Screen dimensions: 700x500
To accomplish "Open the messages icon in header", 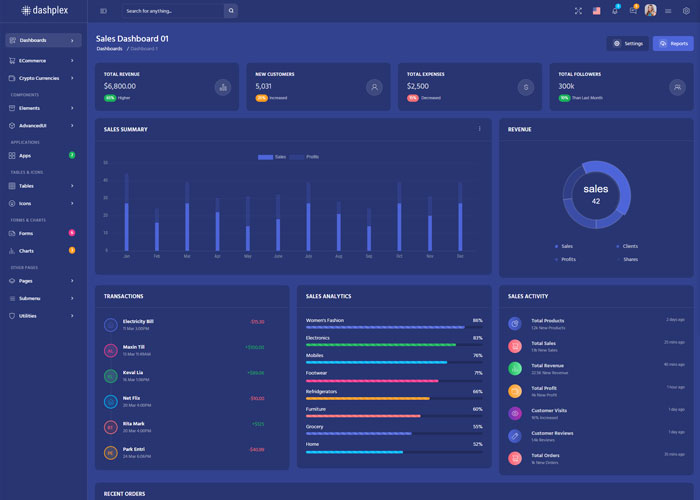I will 632,11.
